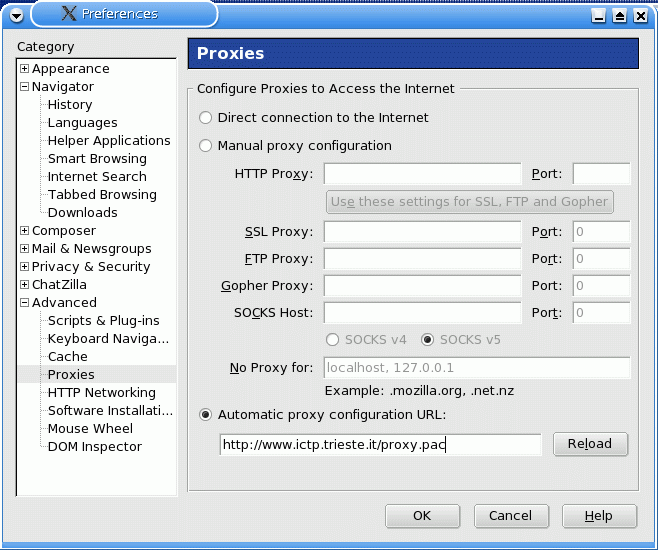Select HTTP Networking in category tree
The width and height of the screenshot is (658, 550).
point(101,393)
